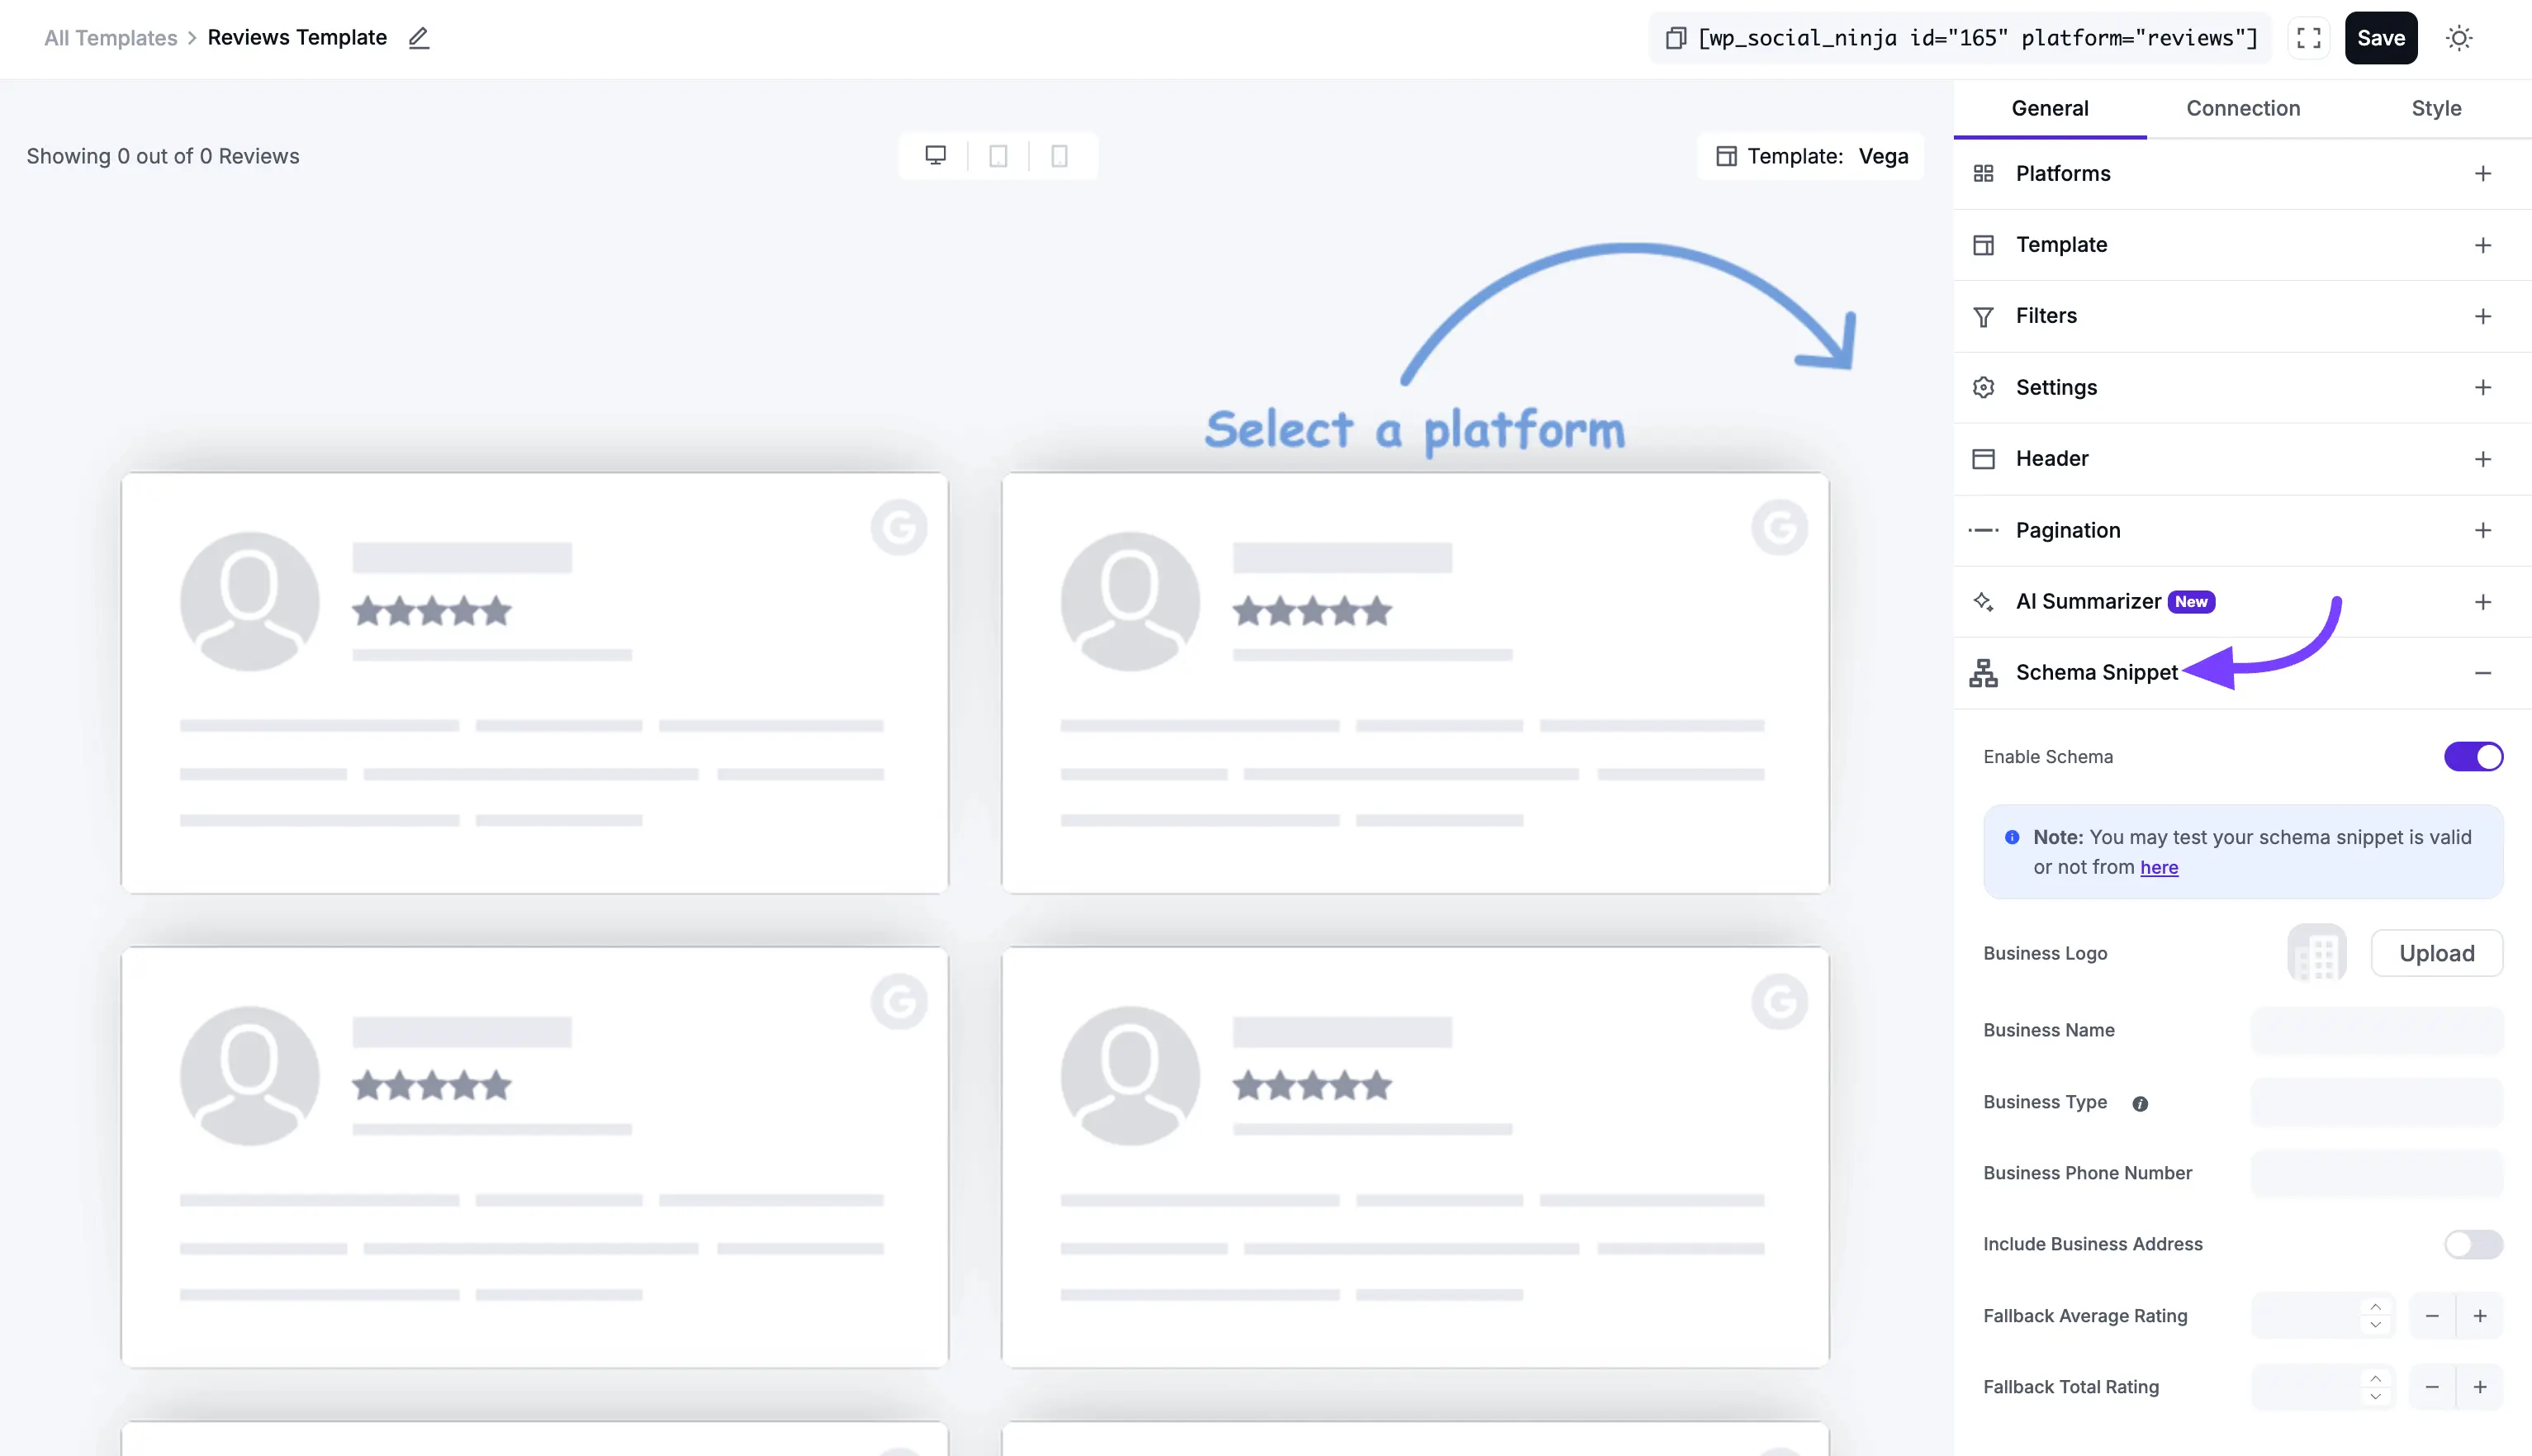Screen dimensions: 2532x1456
Task: Click the Business Type info icon
Action: (2139, 1103)
